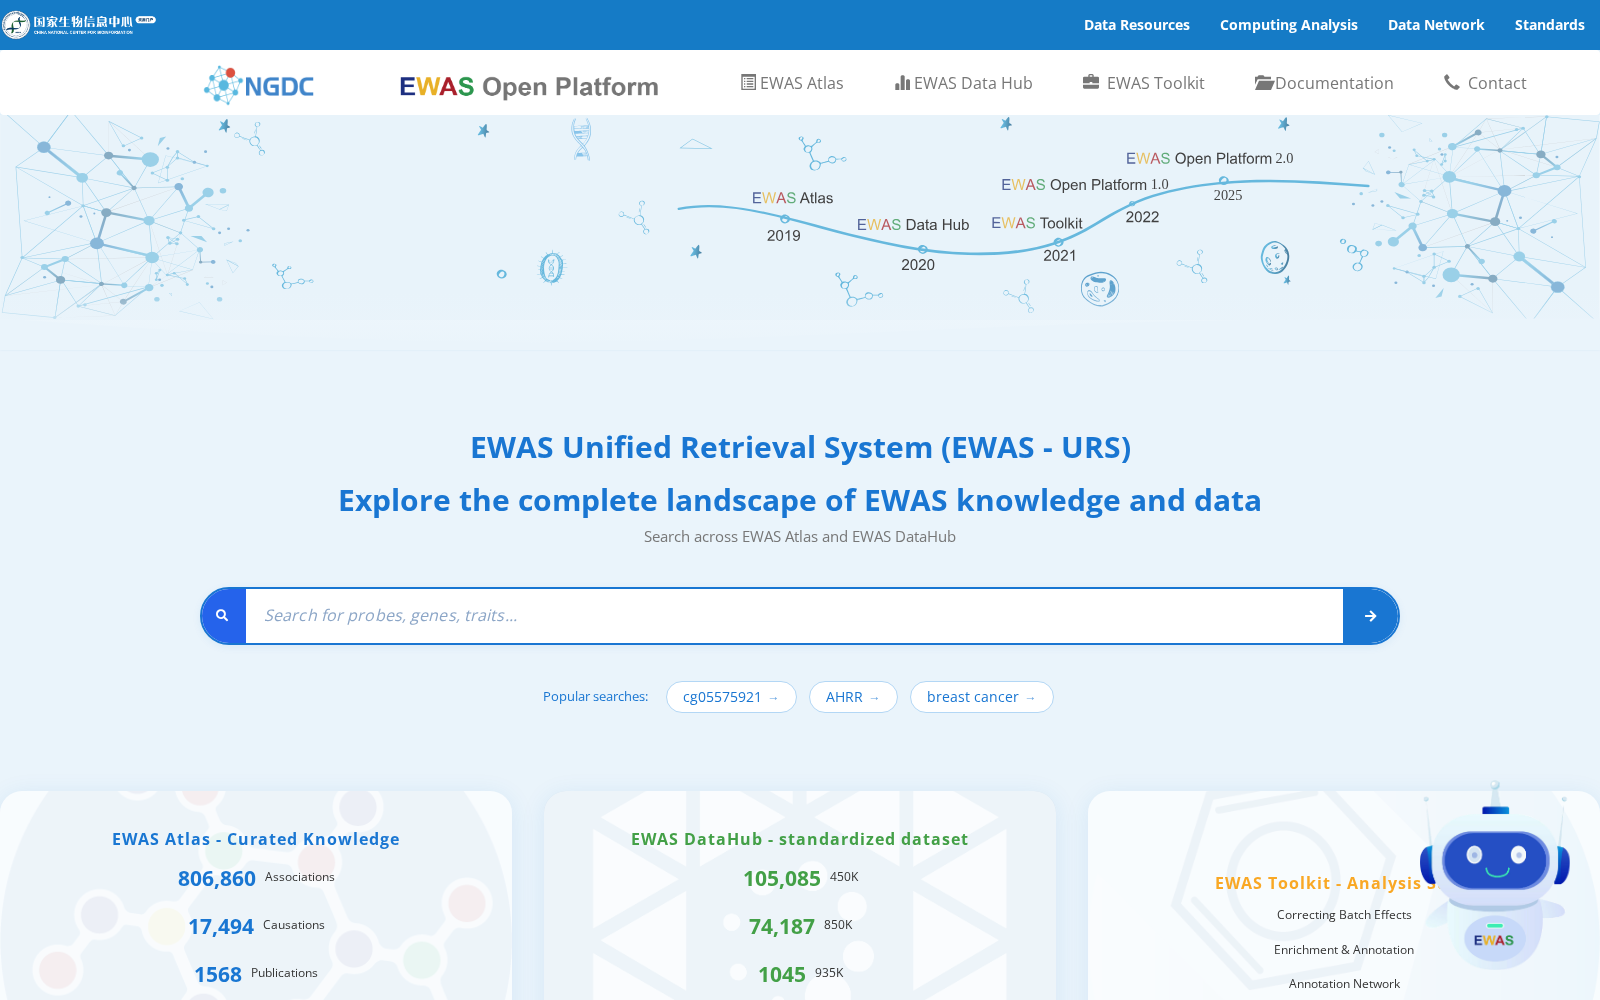Focus the probes, genes, traits search field
Viewport: 1600px width, 1000px height.
[794, 616]
